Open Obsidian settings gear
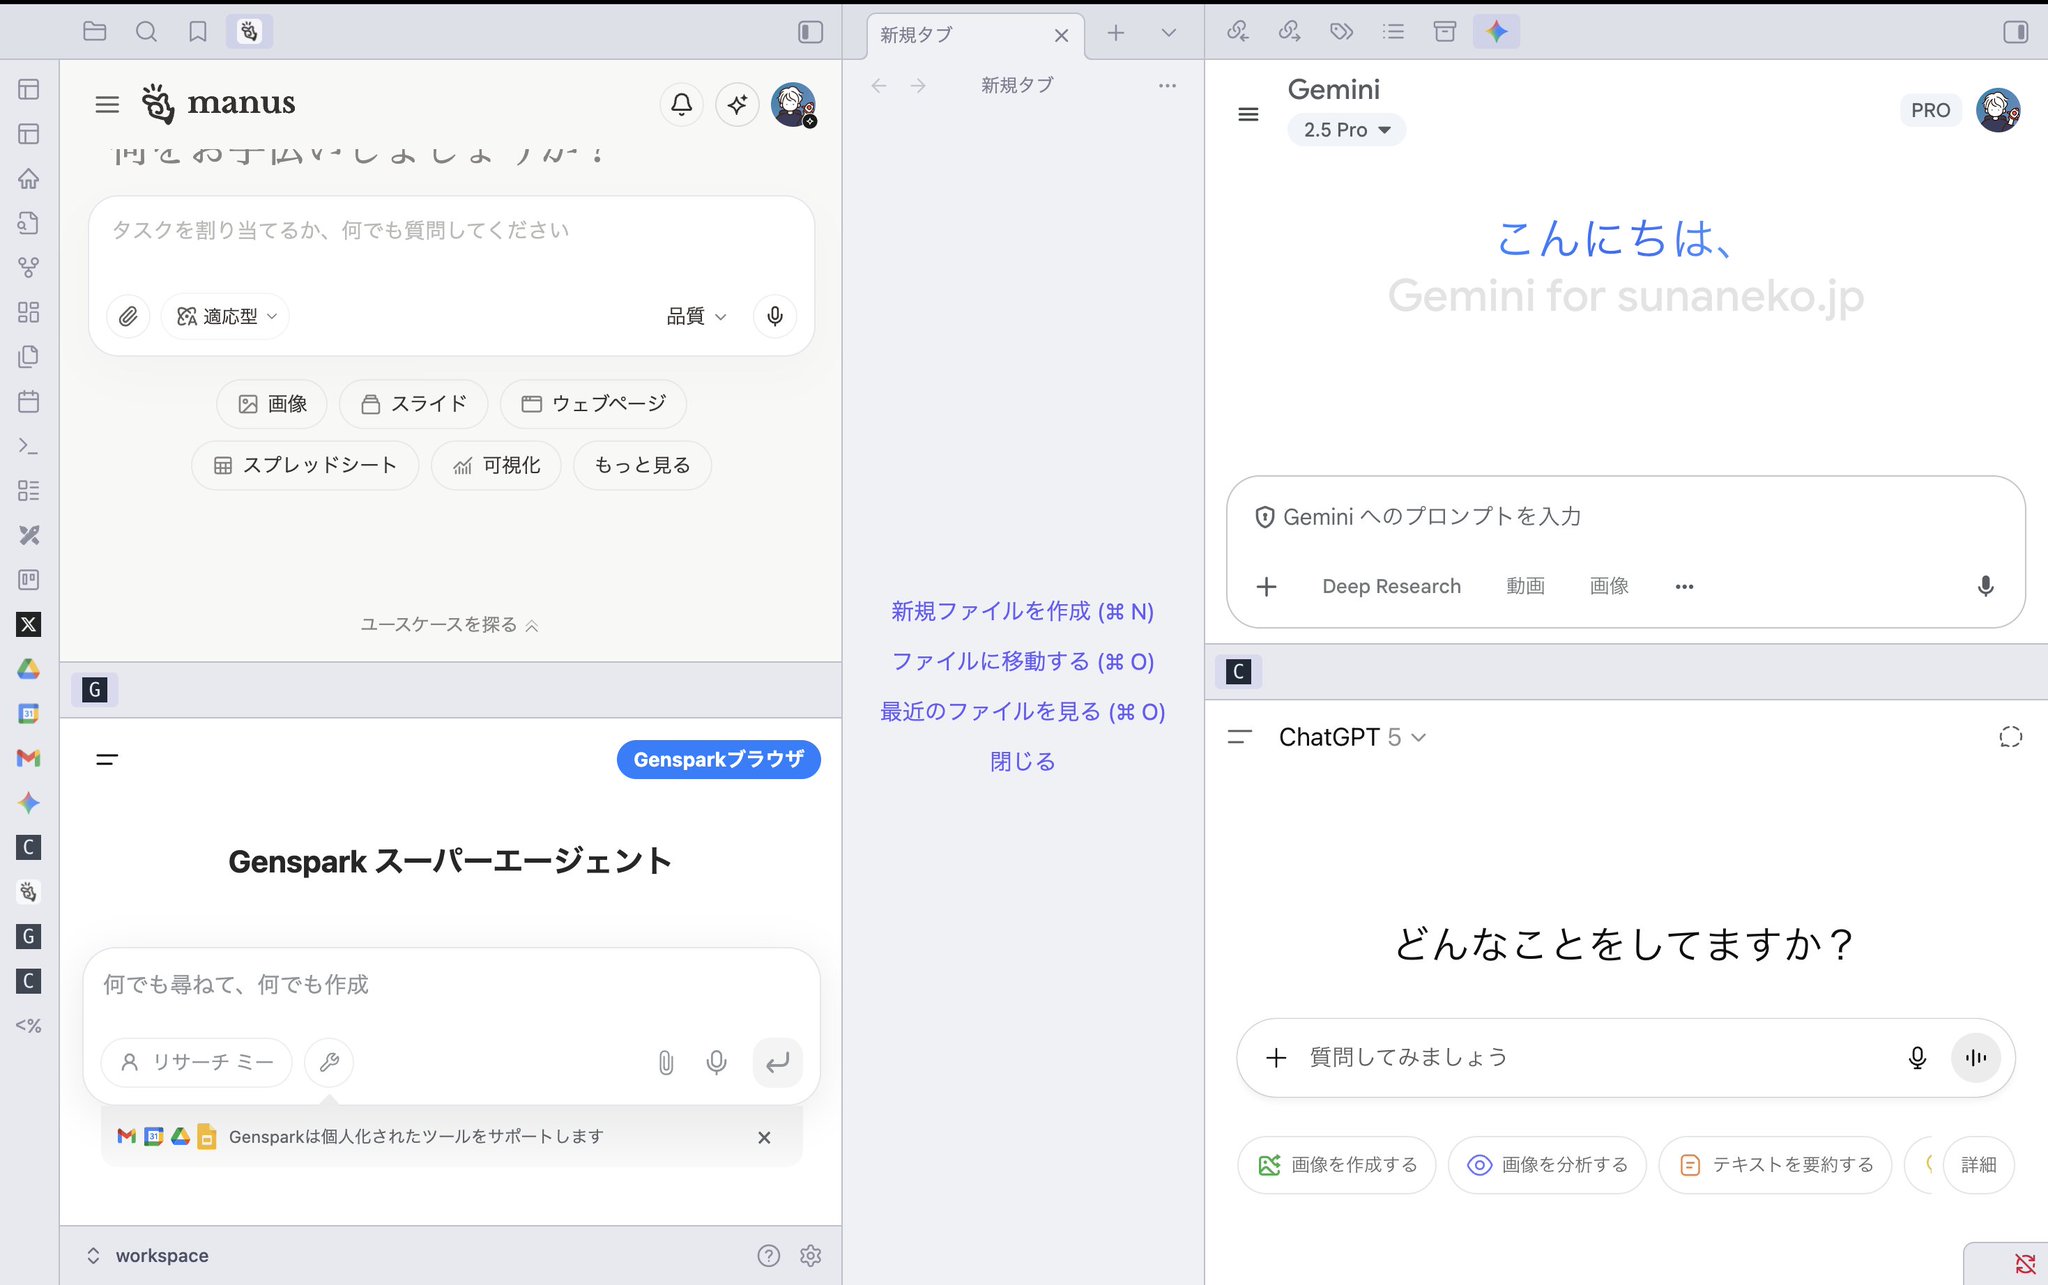This screenshot has width=2048, height=1285. point(811,1256)
